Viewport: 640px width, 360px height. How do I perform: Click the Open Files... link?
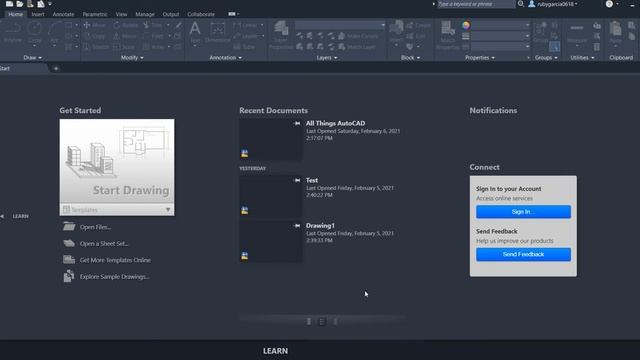(96, 227)
